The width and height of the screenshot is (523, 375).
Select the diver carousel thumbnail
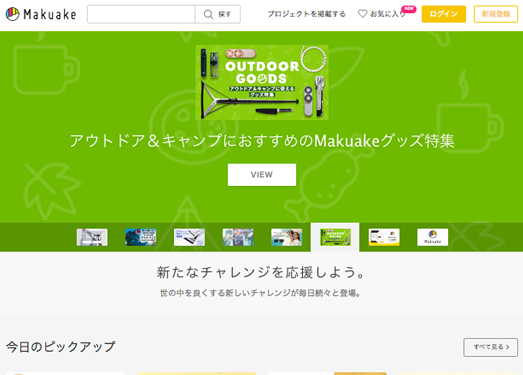point(140,237)
